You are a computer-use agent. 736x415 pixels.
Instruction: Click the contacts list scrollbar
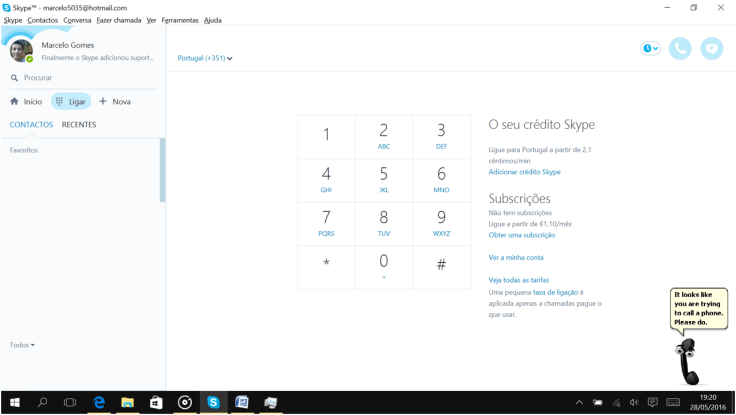tap(162, 170)
